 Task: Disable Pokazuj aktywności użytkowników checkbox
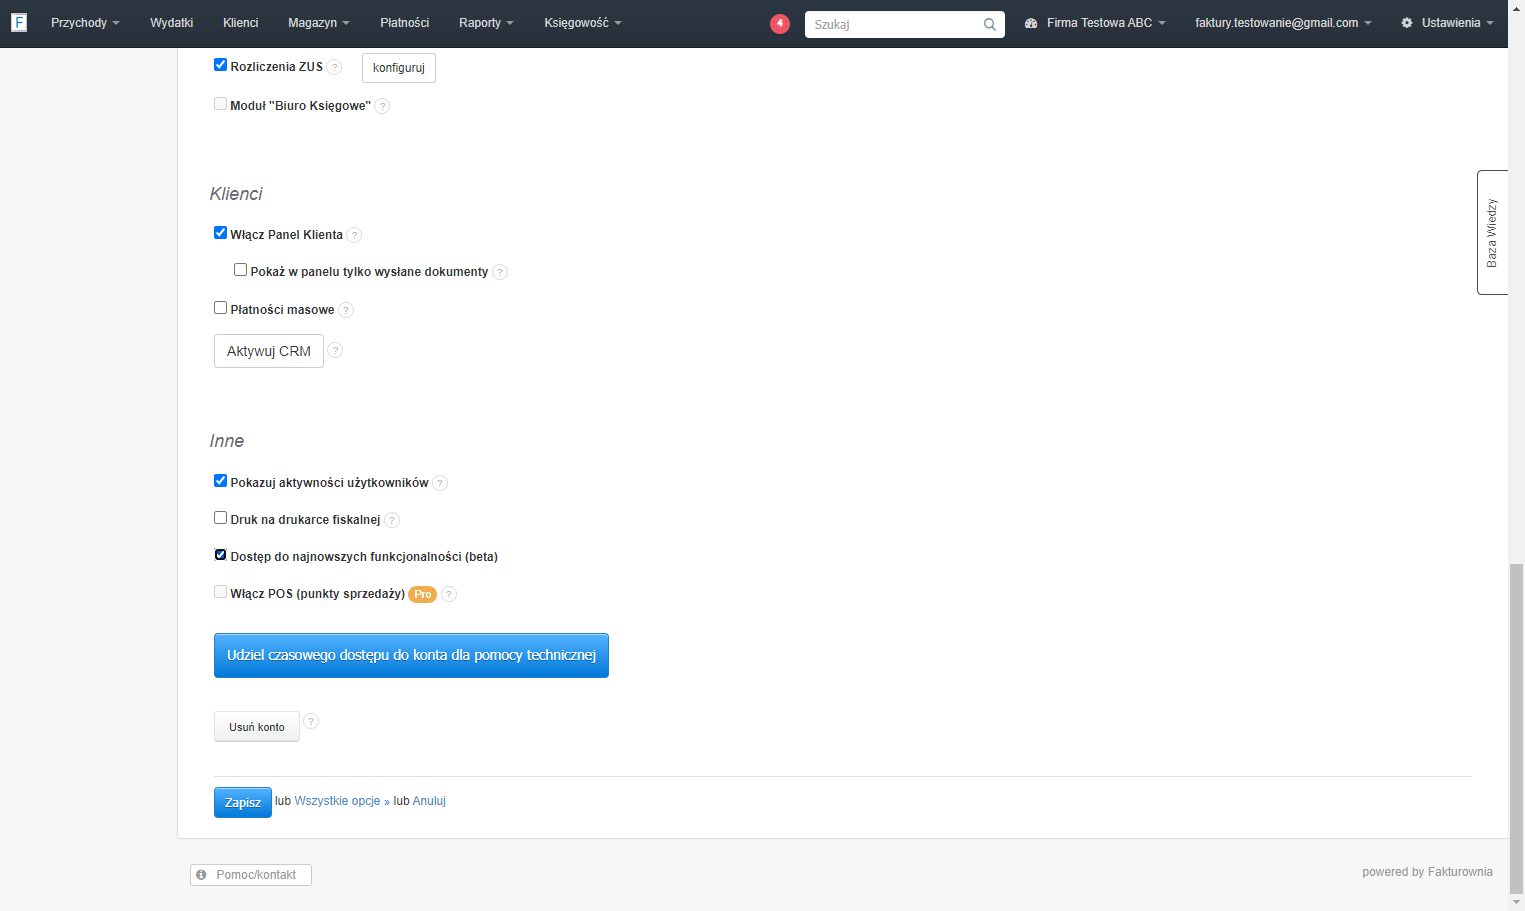(220, 481)
